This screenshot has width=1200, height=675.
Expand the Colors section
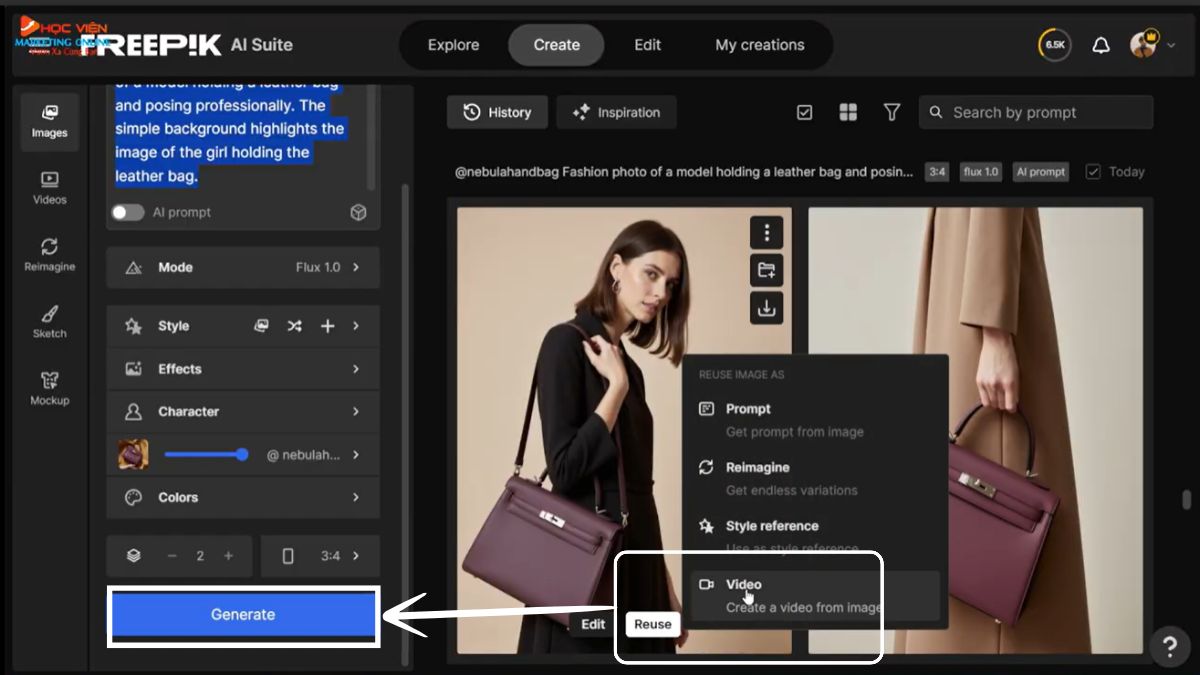243,497
